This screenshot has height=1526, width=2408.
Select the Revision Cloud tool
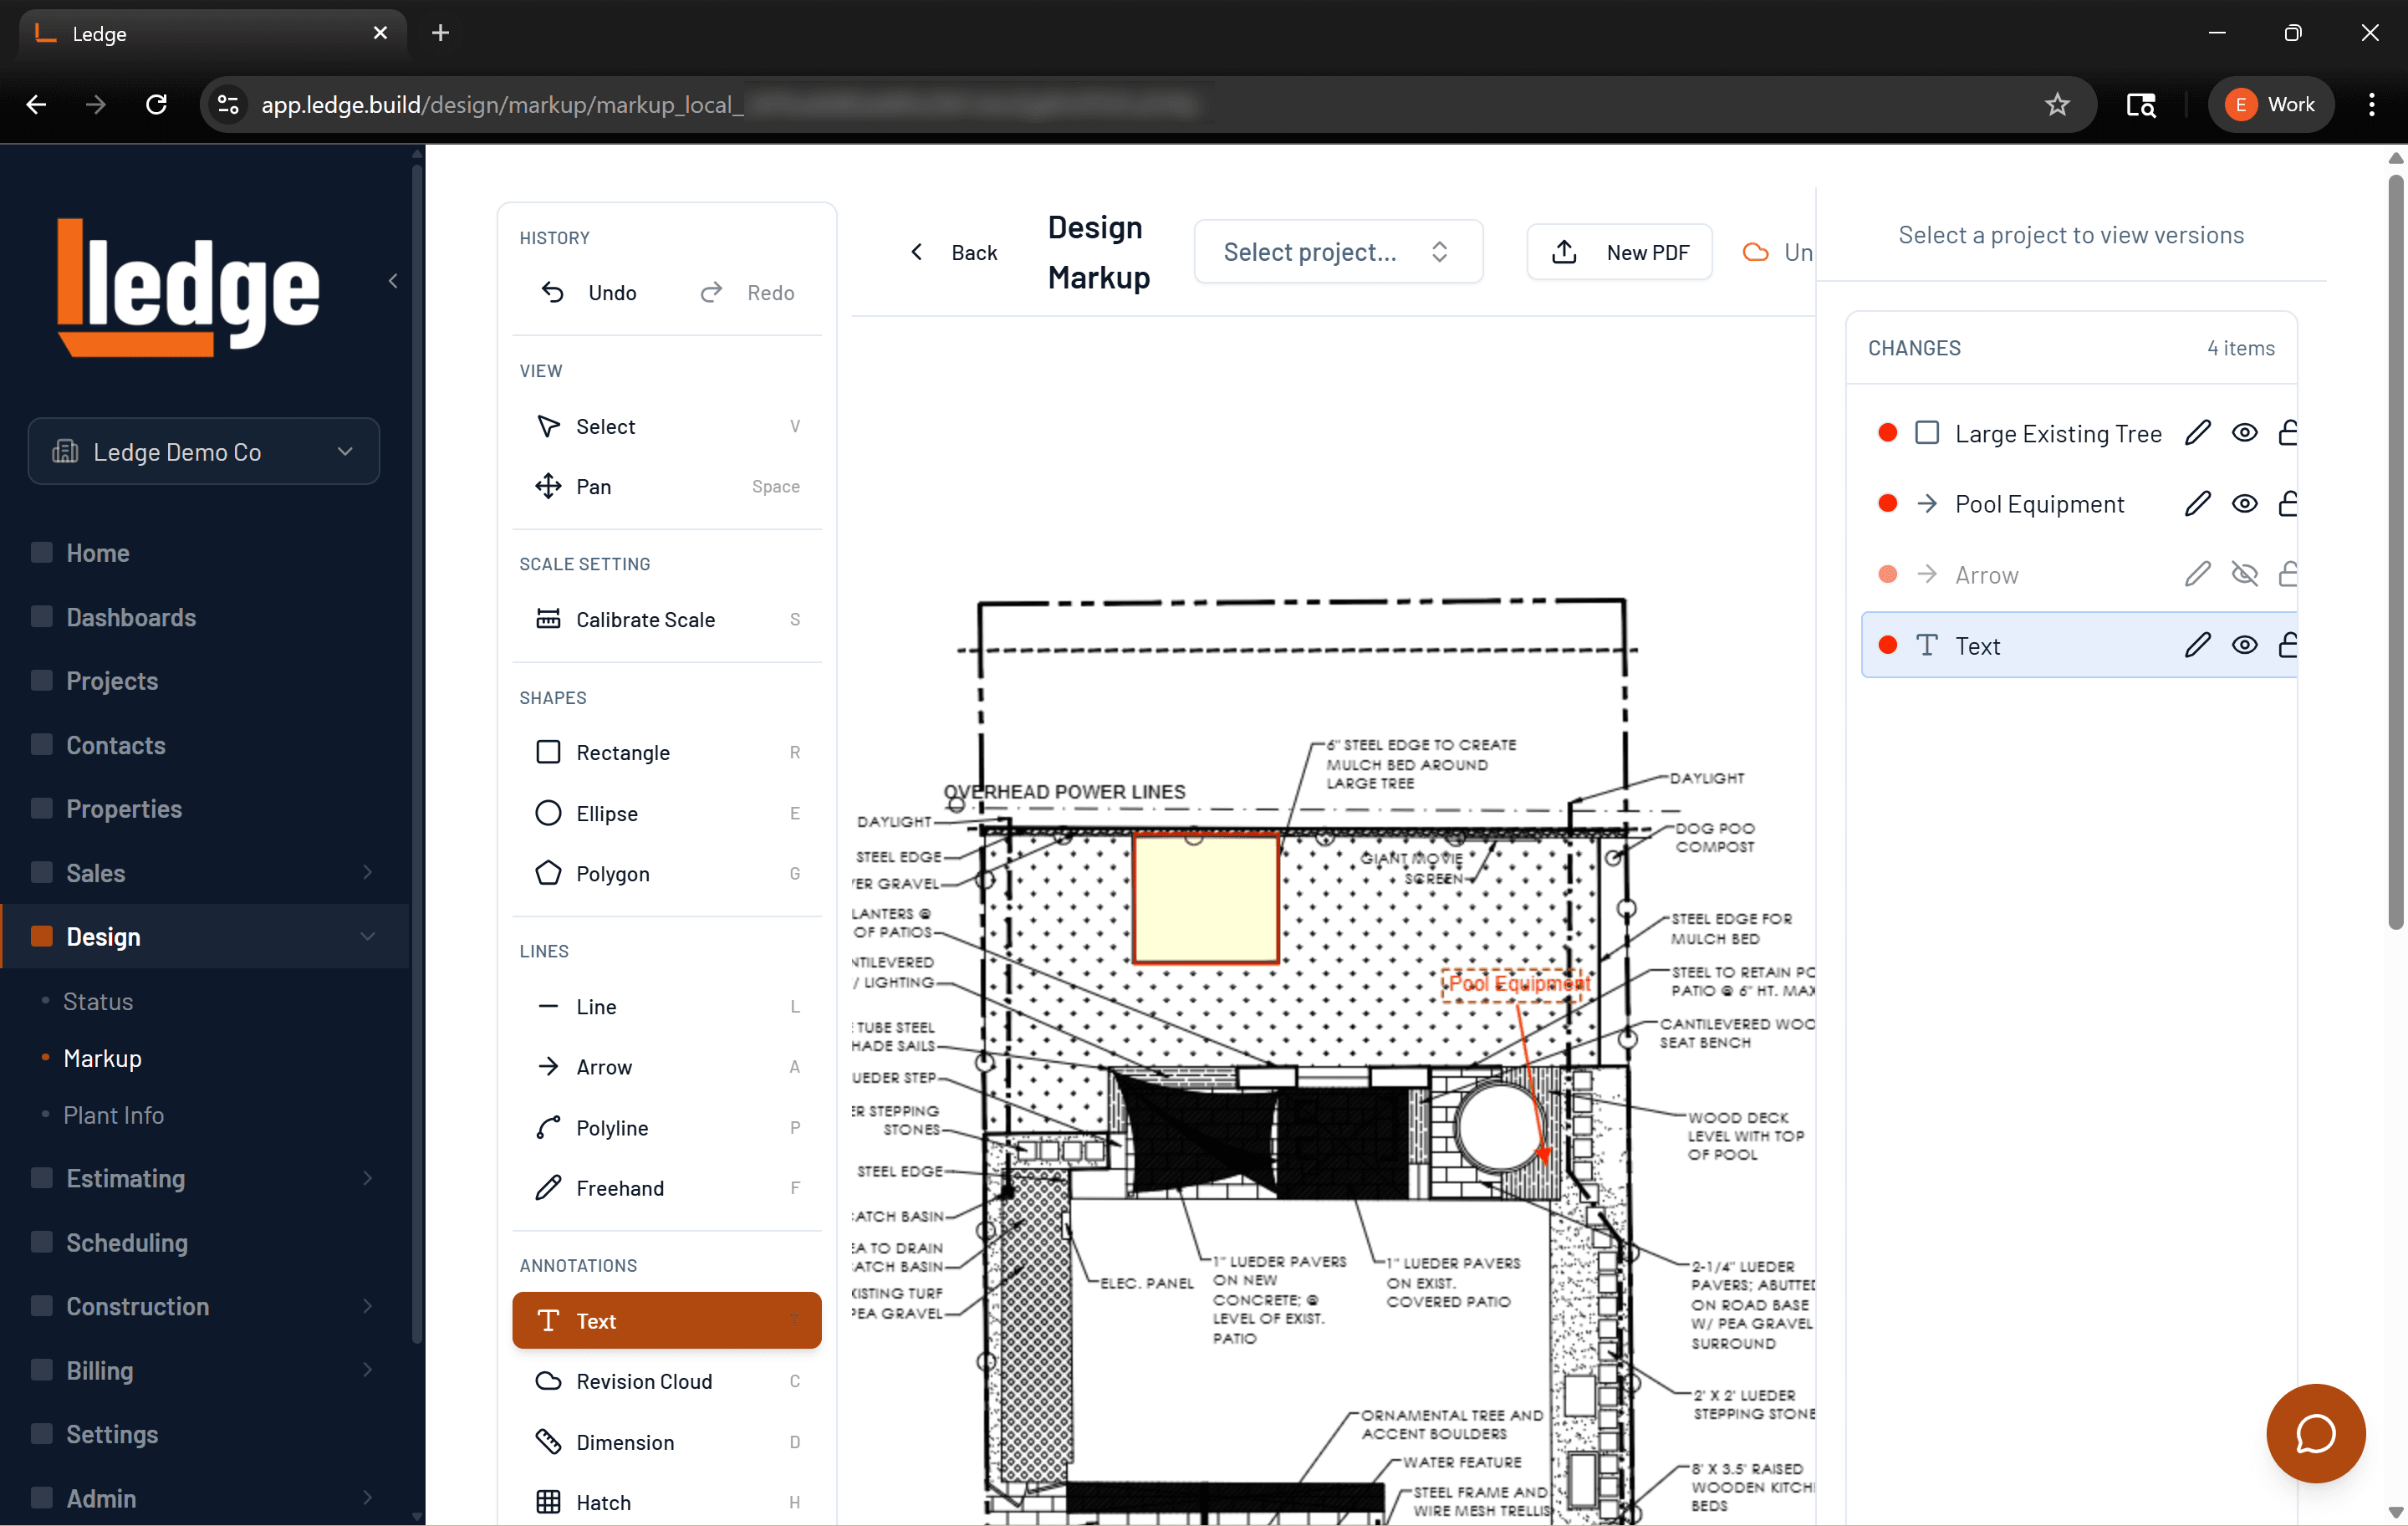point(667,1381)
